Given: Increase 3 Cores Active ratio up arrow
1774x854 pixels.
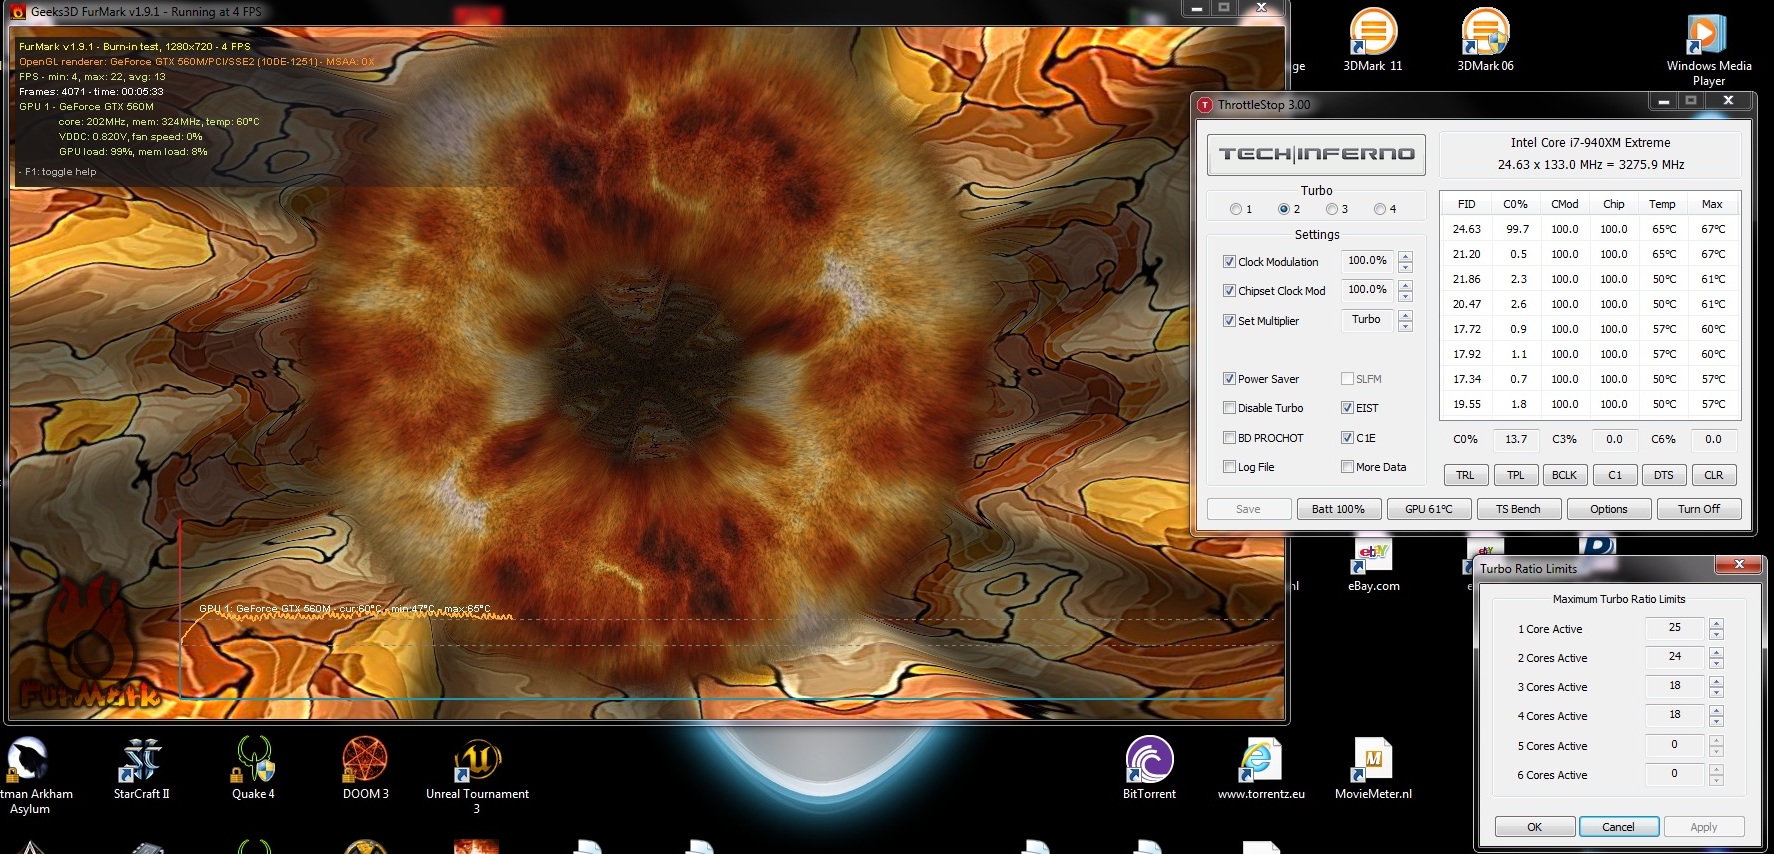Looking at the screenshot, I should 1716,682.
